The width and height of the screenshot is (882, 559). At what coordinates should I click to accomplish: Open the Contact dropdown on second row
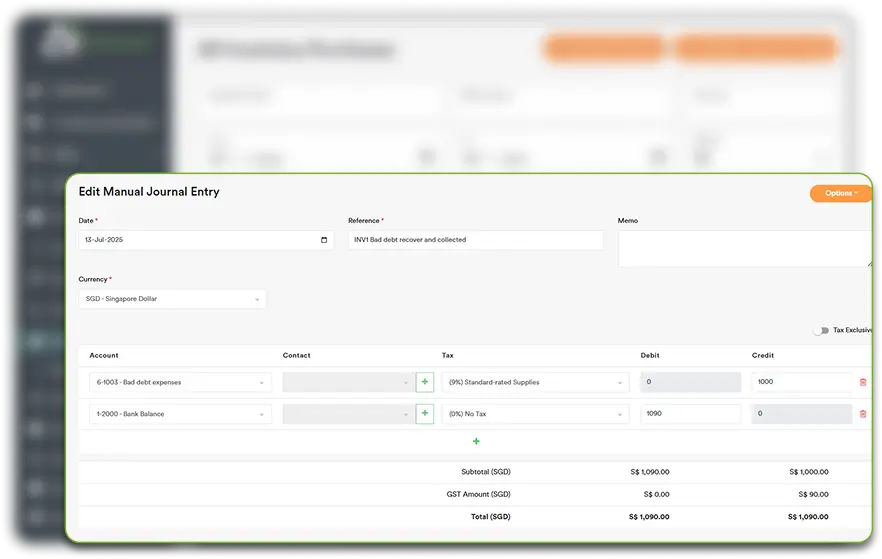[x=347, y=414]
